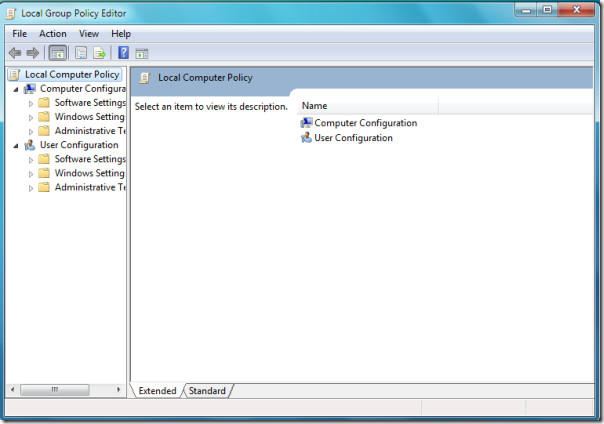The height and width of the screenshot is (424, 604).
Task: Minimize the Local Group Policy Editor window
Action: (x=526, y=10)
